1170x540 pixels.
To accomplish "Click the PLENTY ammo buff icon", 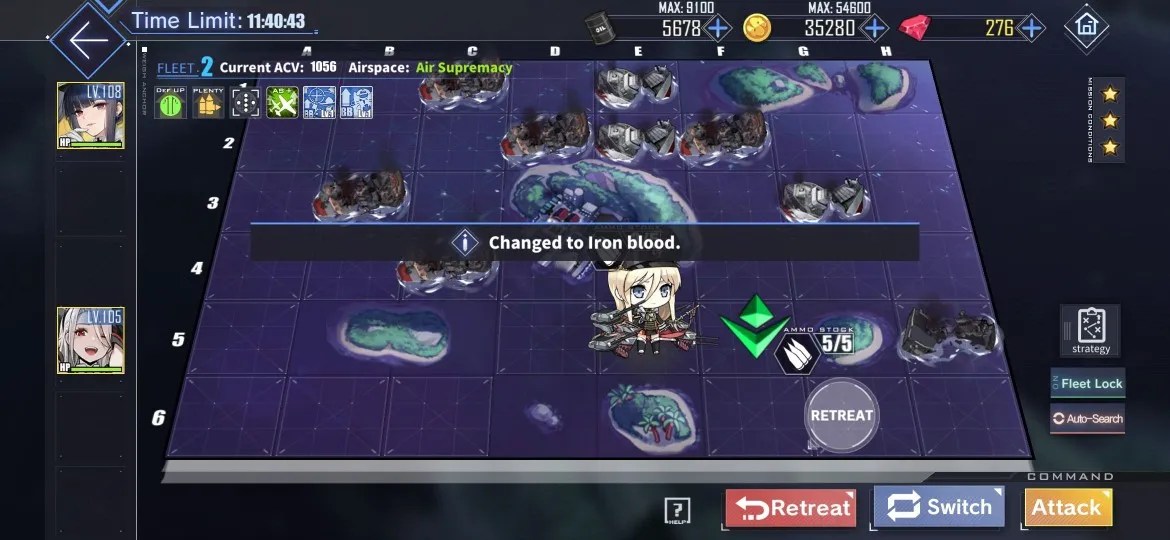I will [208, 102].
